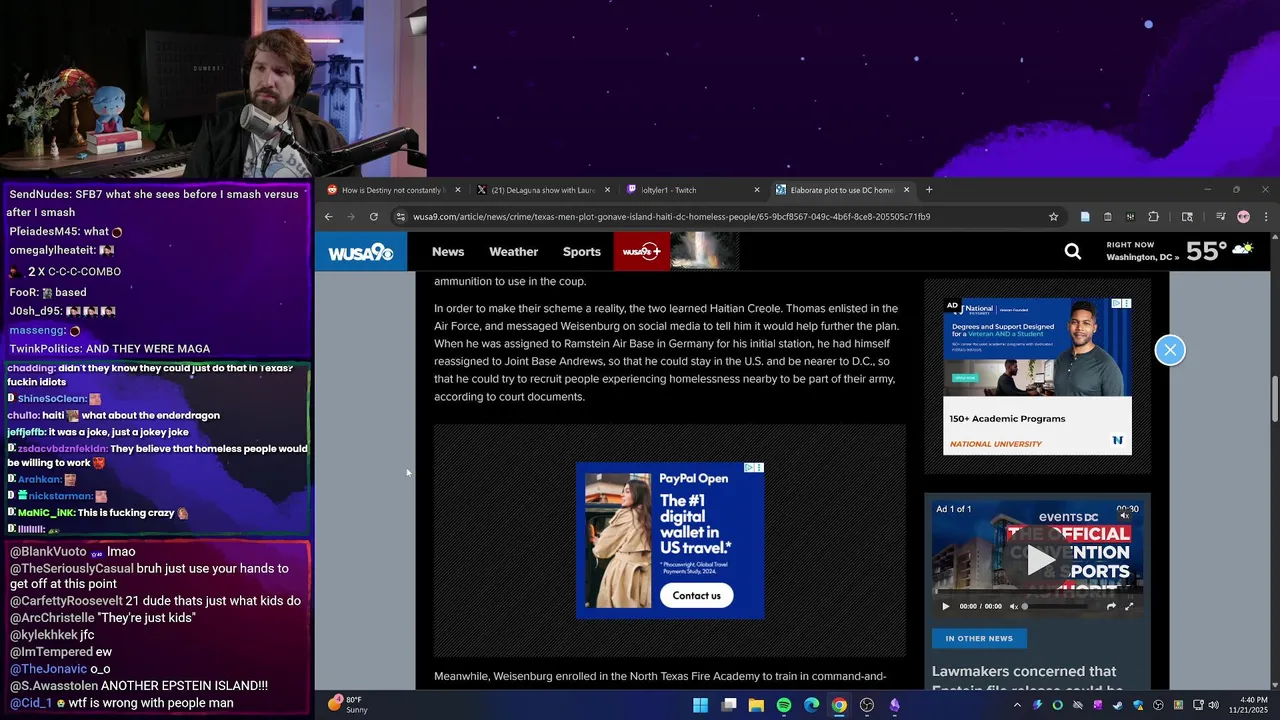This screenshot has width=1280, height=720.
Task: Open system volume from the tray speaker
Action: click(x=1213, y=705)
